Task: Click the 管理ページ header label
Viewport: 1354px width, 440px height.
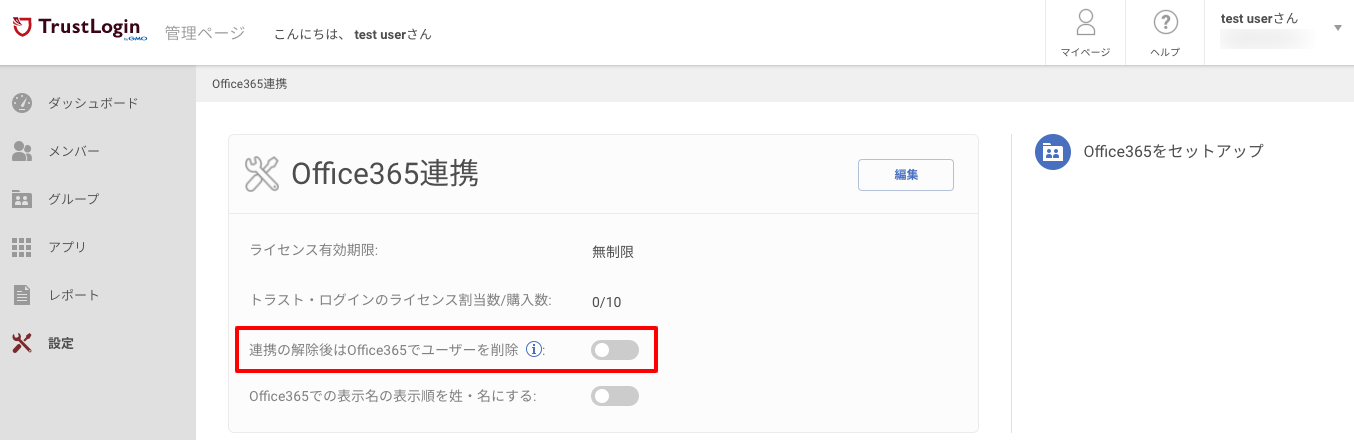Action: 205,33
